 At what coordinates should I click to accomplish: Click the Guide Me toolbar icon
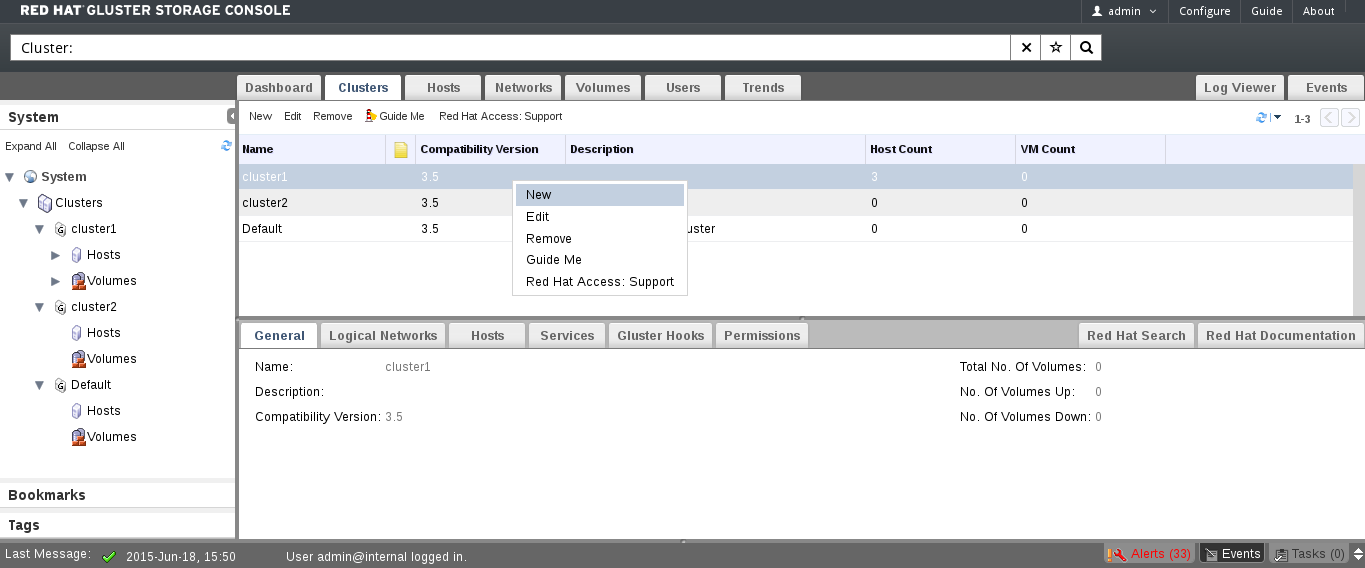point(371,116)
